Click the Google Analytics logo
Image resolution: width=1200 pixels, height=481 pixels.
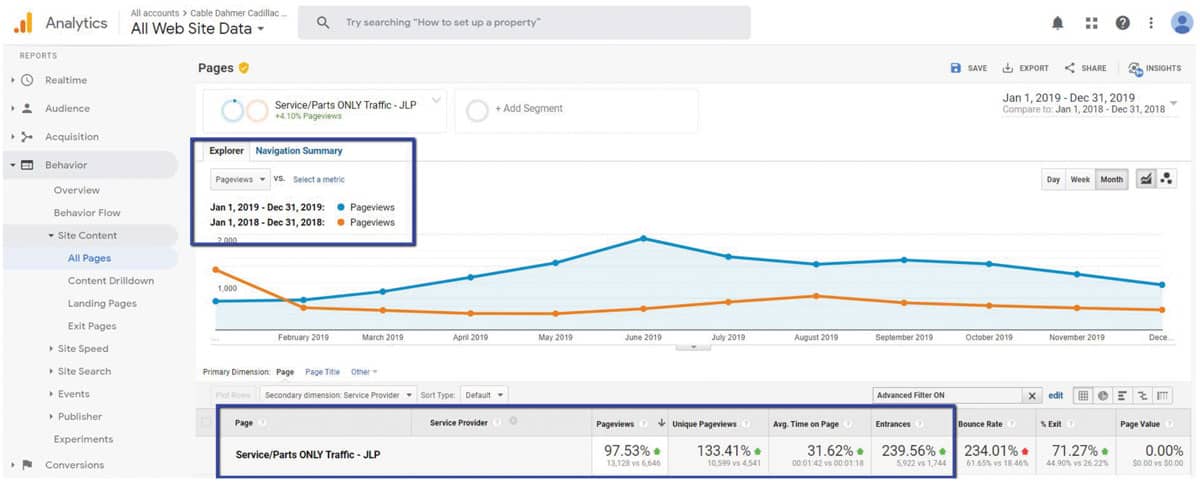pos(22,22)
